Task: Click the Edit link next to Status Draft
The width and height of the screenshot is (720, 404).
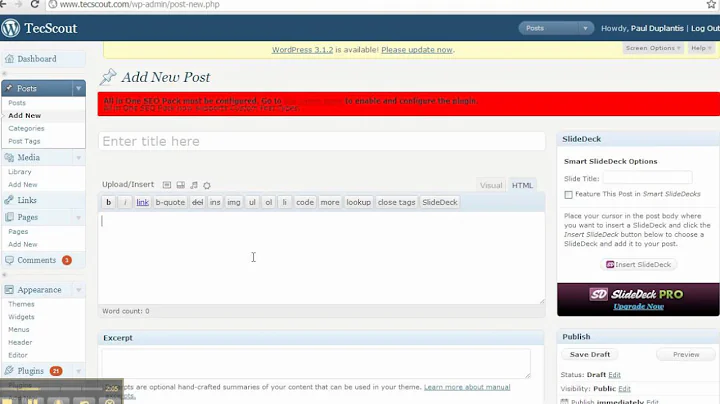Action: [x=614, y=375]
